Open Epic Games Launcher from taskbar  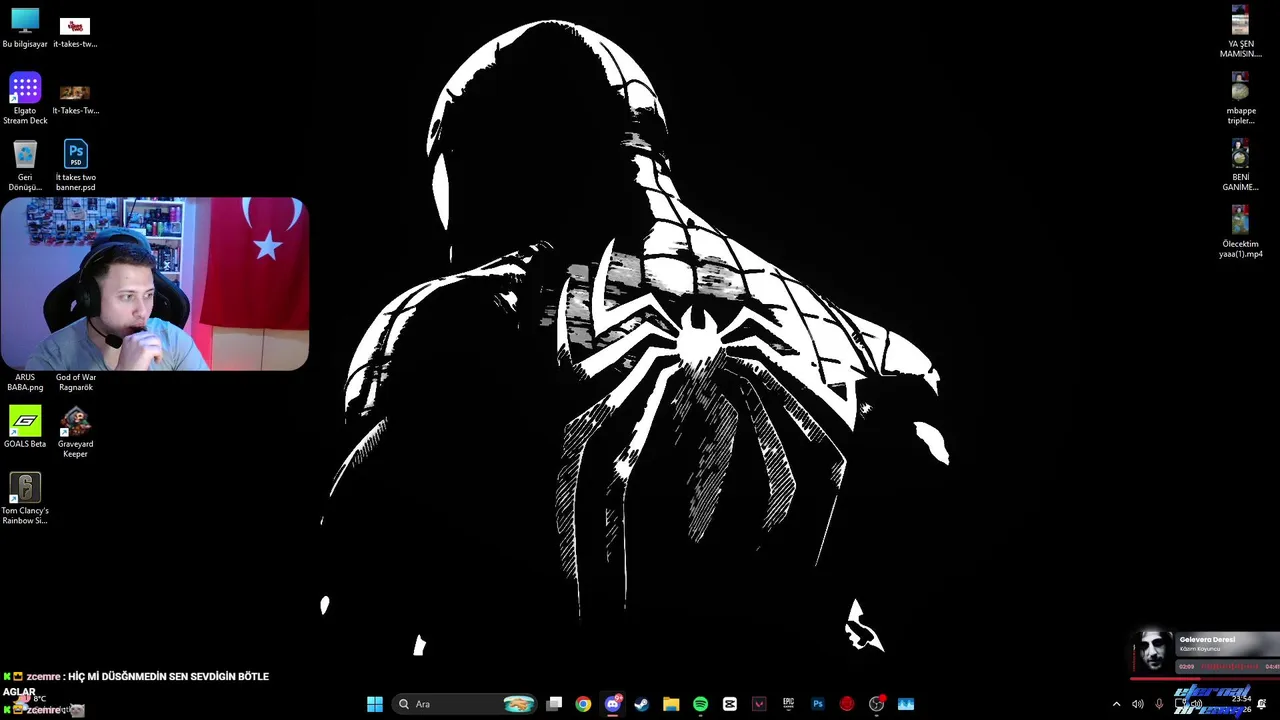[x=788, y=704]
